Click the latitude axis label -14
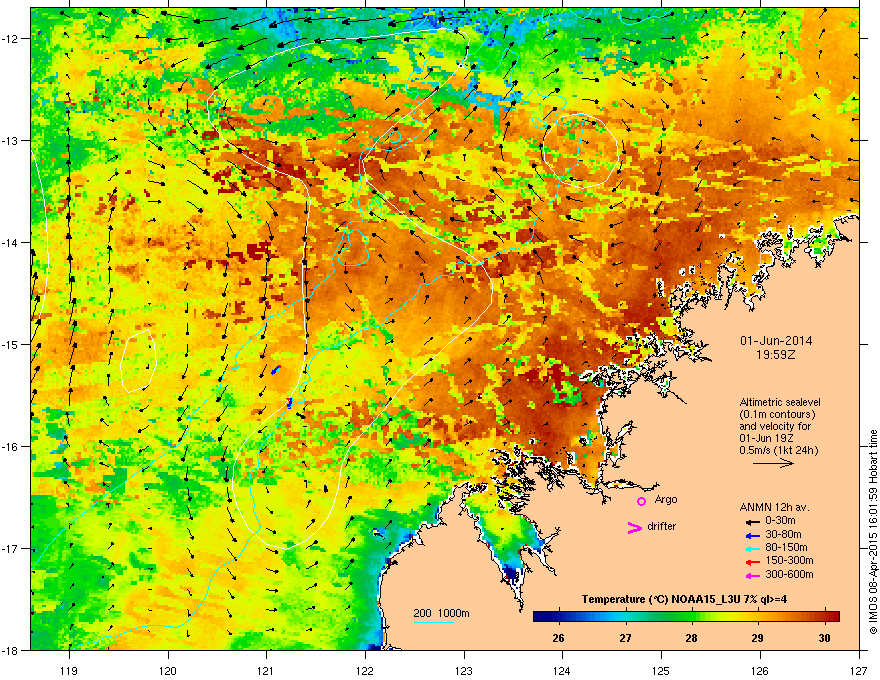 coord(10,242)
